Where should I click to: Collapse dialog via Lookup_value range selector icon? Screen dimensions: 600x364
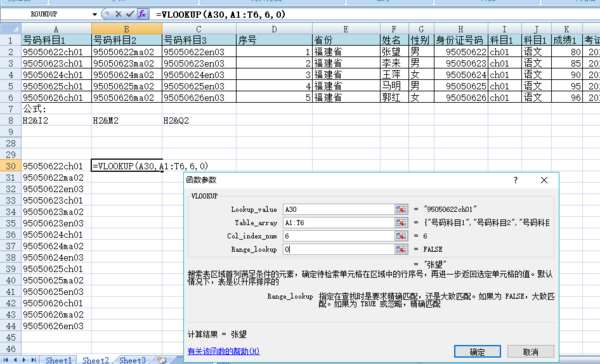point(401,209)
